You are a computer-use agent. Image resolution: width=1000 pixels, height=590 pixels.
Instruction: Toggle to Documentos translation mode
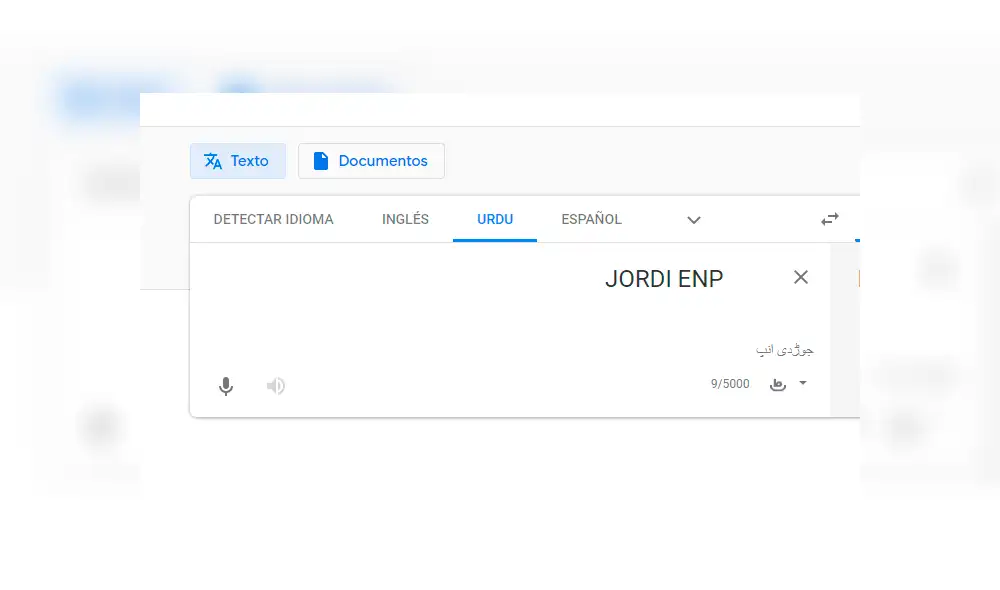371,160
